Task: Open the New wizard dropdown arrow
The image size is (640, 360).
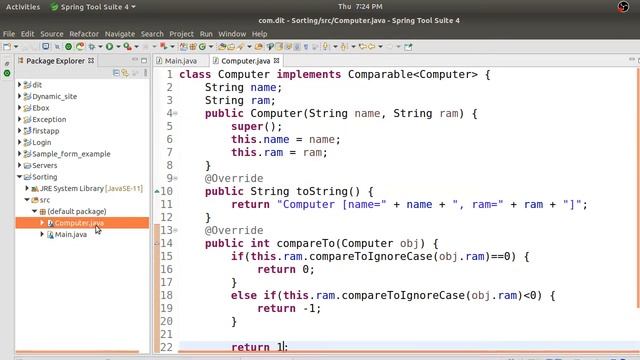Action: [16, 47]
